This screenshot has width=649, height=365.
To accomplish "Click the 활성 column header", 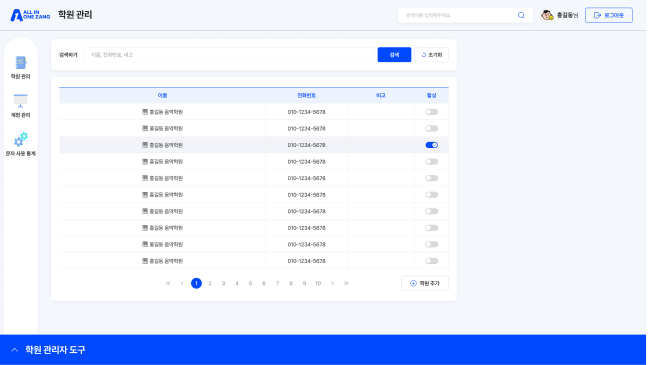I will click(431, 96).
